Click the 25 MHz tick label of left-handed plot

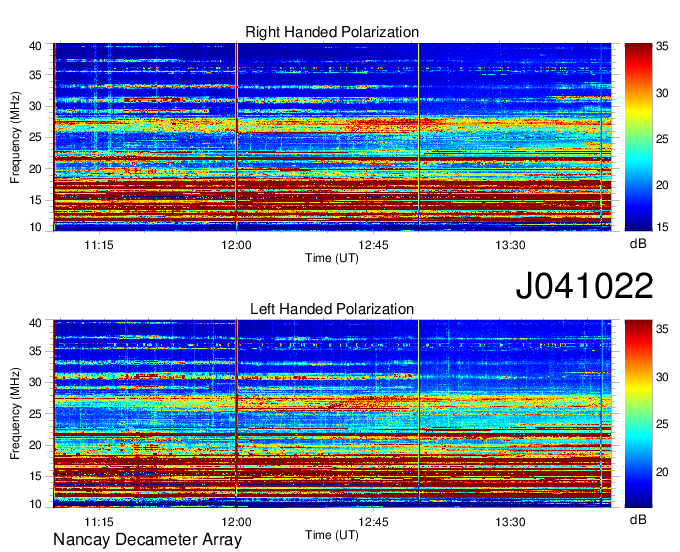[35, 414]
